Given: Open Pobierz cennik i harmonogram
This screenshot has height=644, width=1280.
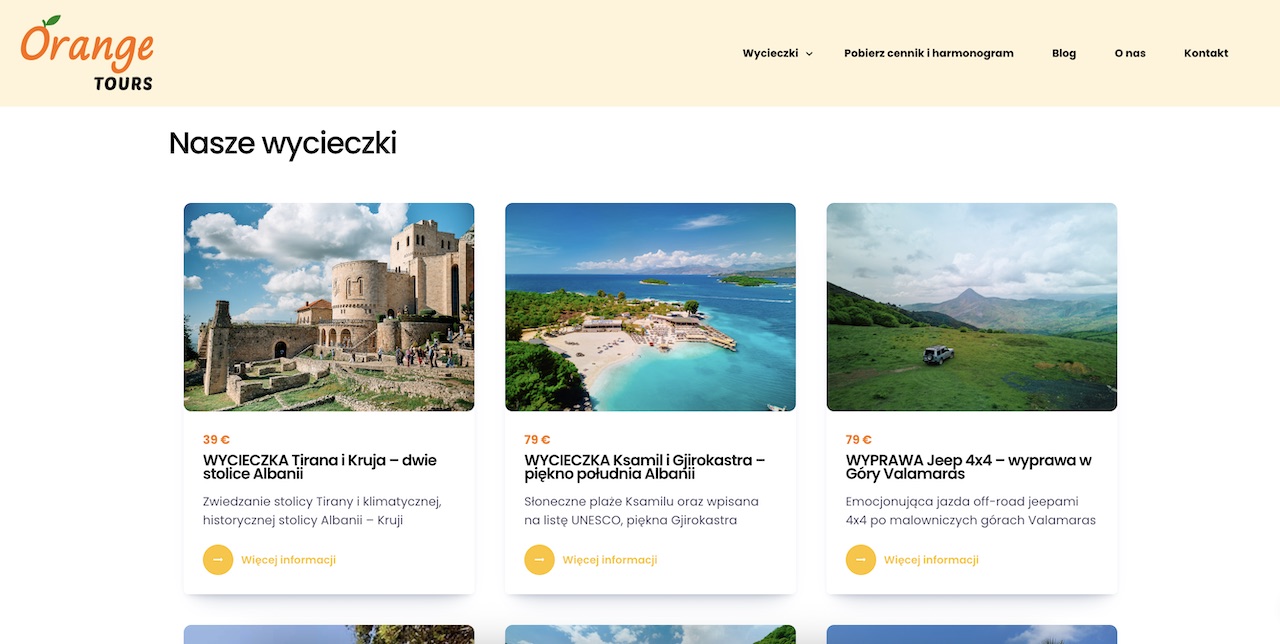Looking at the screenshot, I should pos(929,53).
